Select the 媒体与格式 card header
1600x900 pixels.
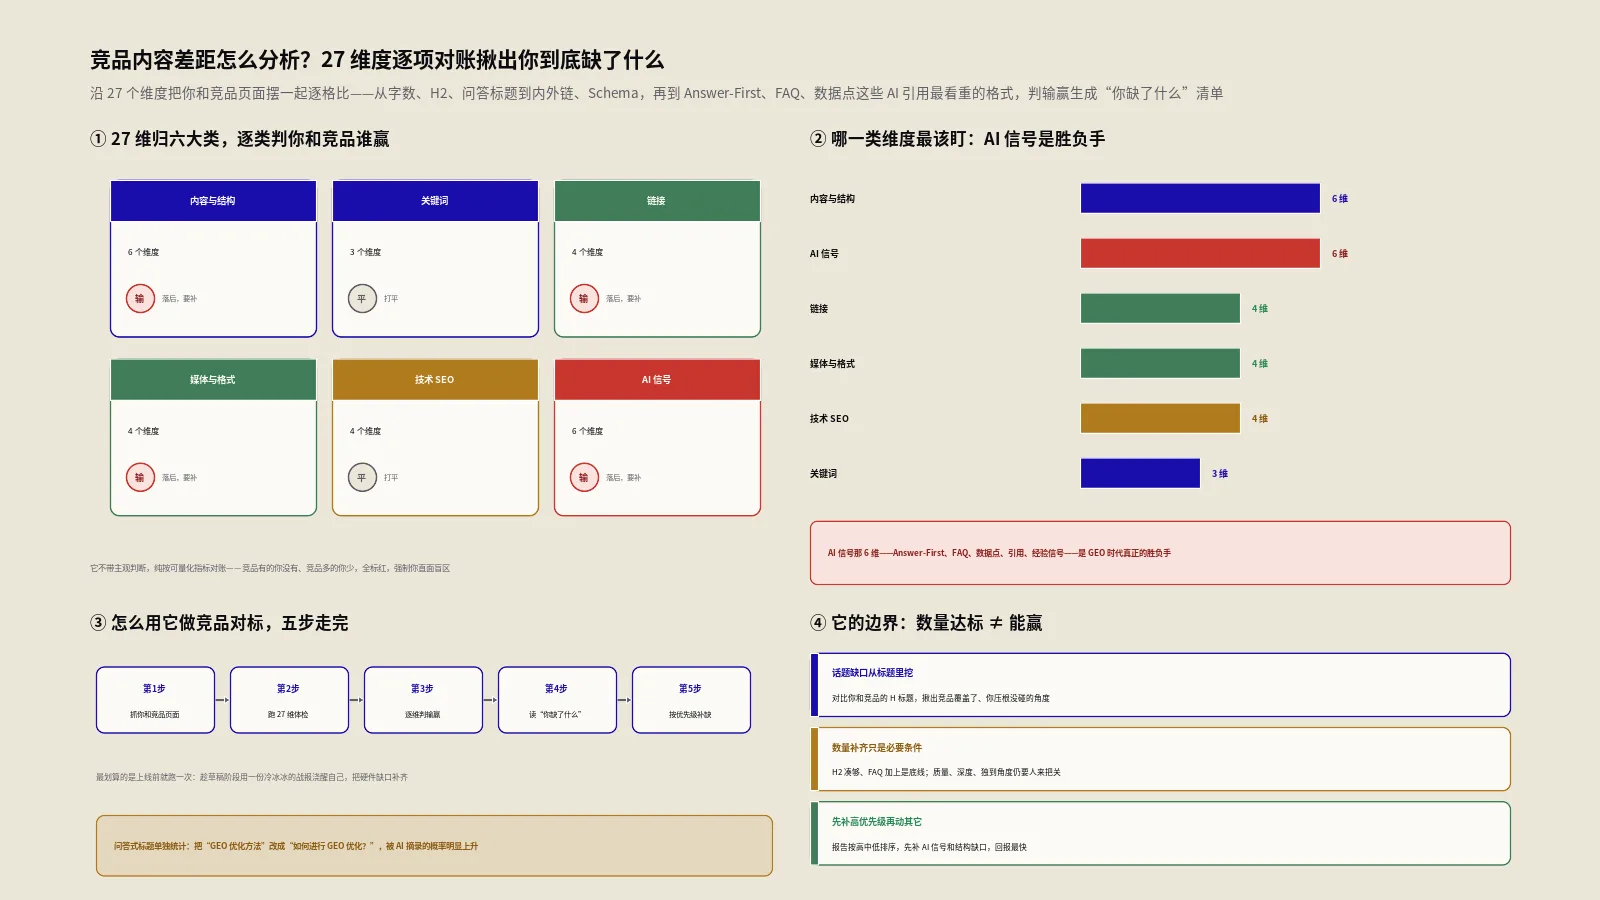(x=213, y=380)
